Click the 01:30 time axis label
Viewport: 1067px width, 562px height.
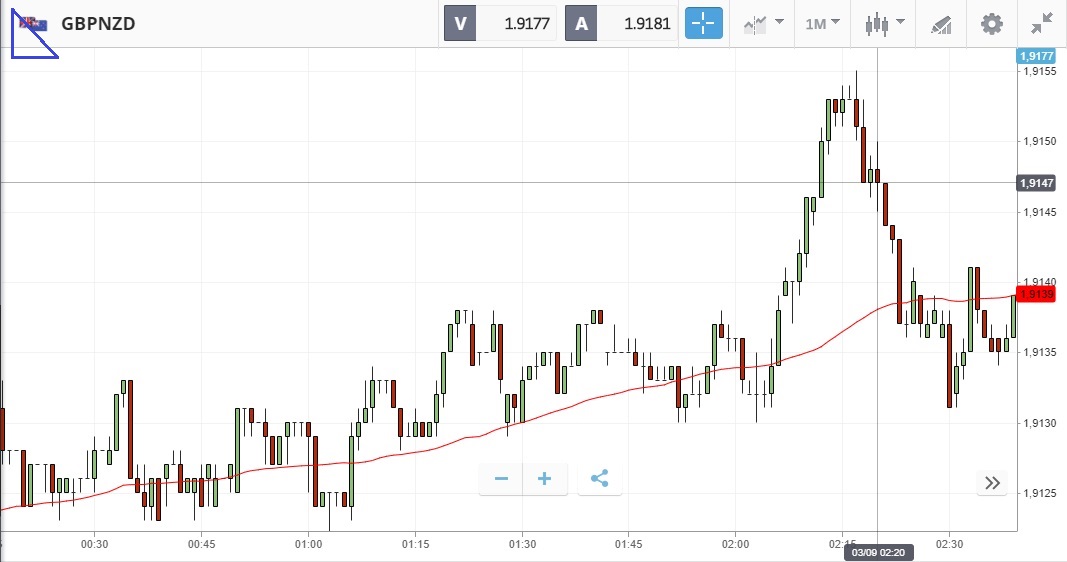click(x=522, y=544)
